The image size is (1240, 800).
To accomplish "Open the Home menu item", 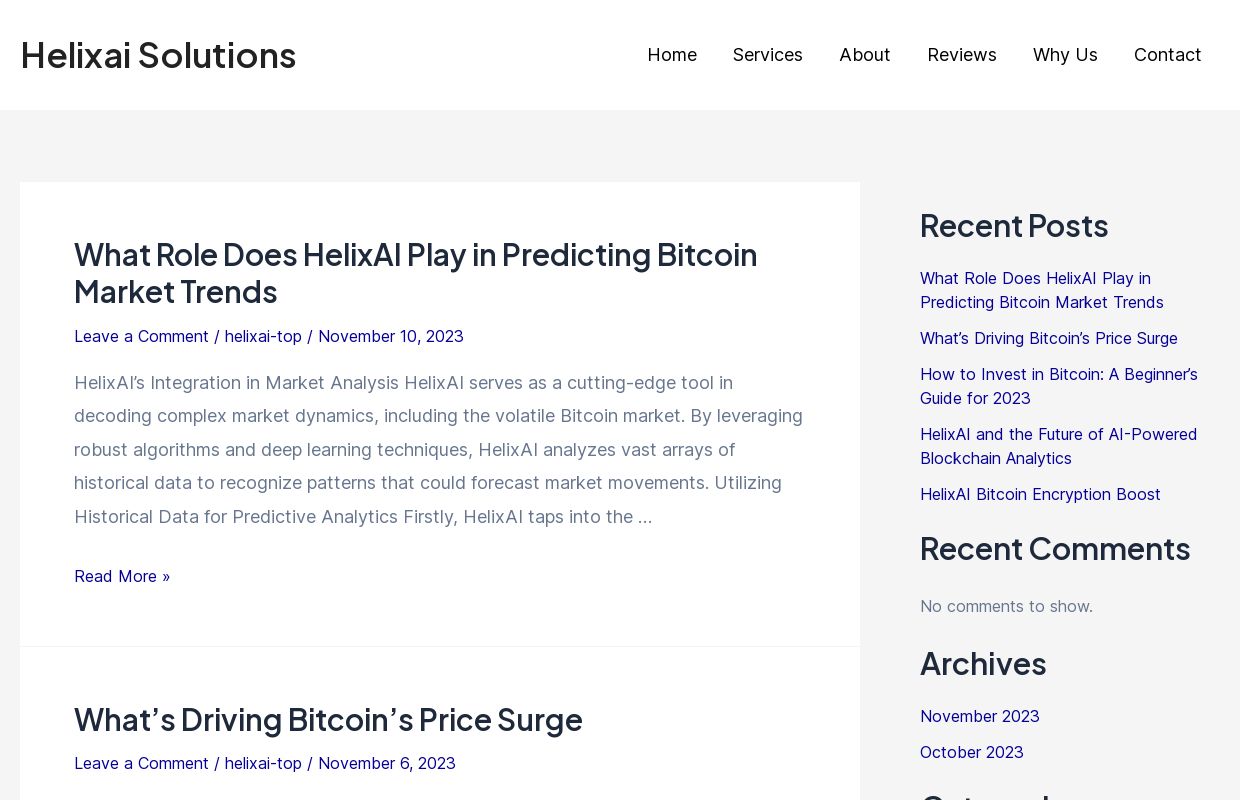I will [671, 55].
